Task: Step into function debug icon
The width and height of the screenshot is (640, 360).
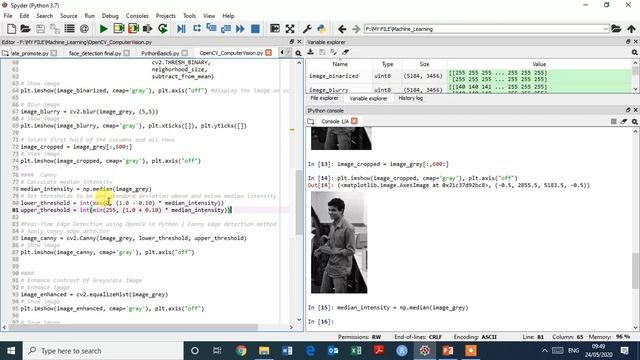Action: tap(211, 29)
